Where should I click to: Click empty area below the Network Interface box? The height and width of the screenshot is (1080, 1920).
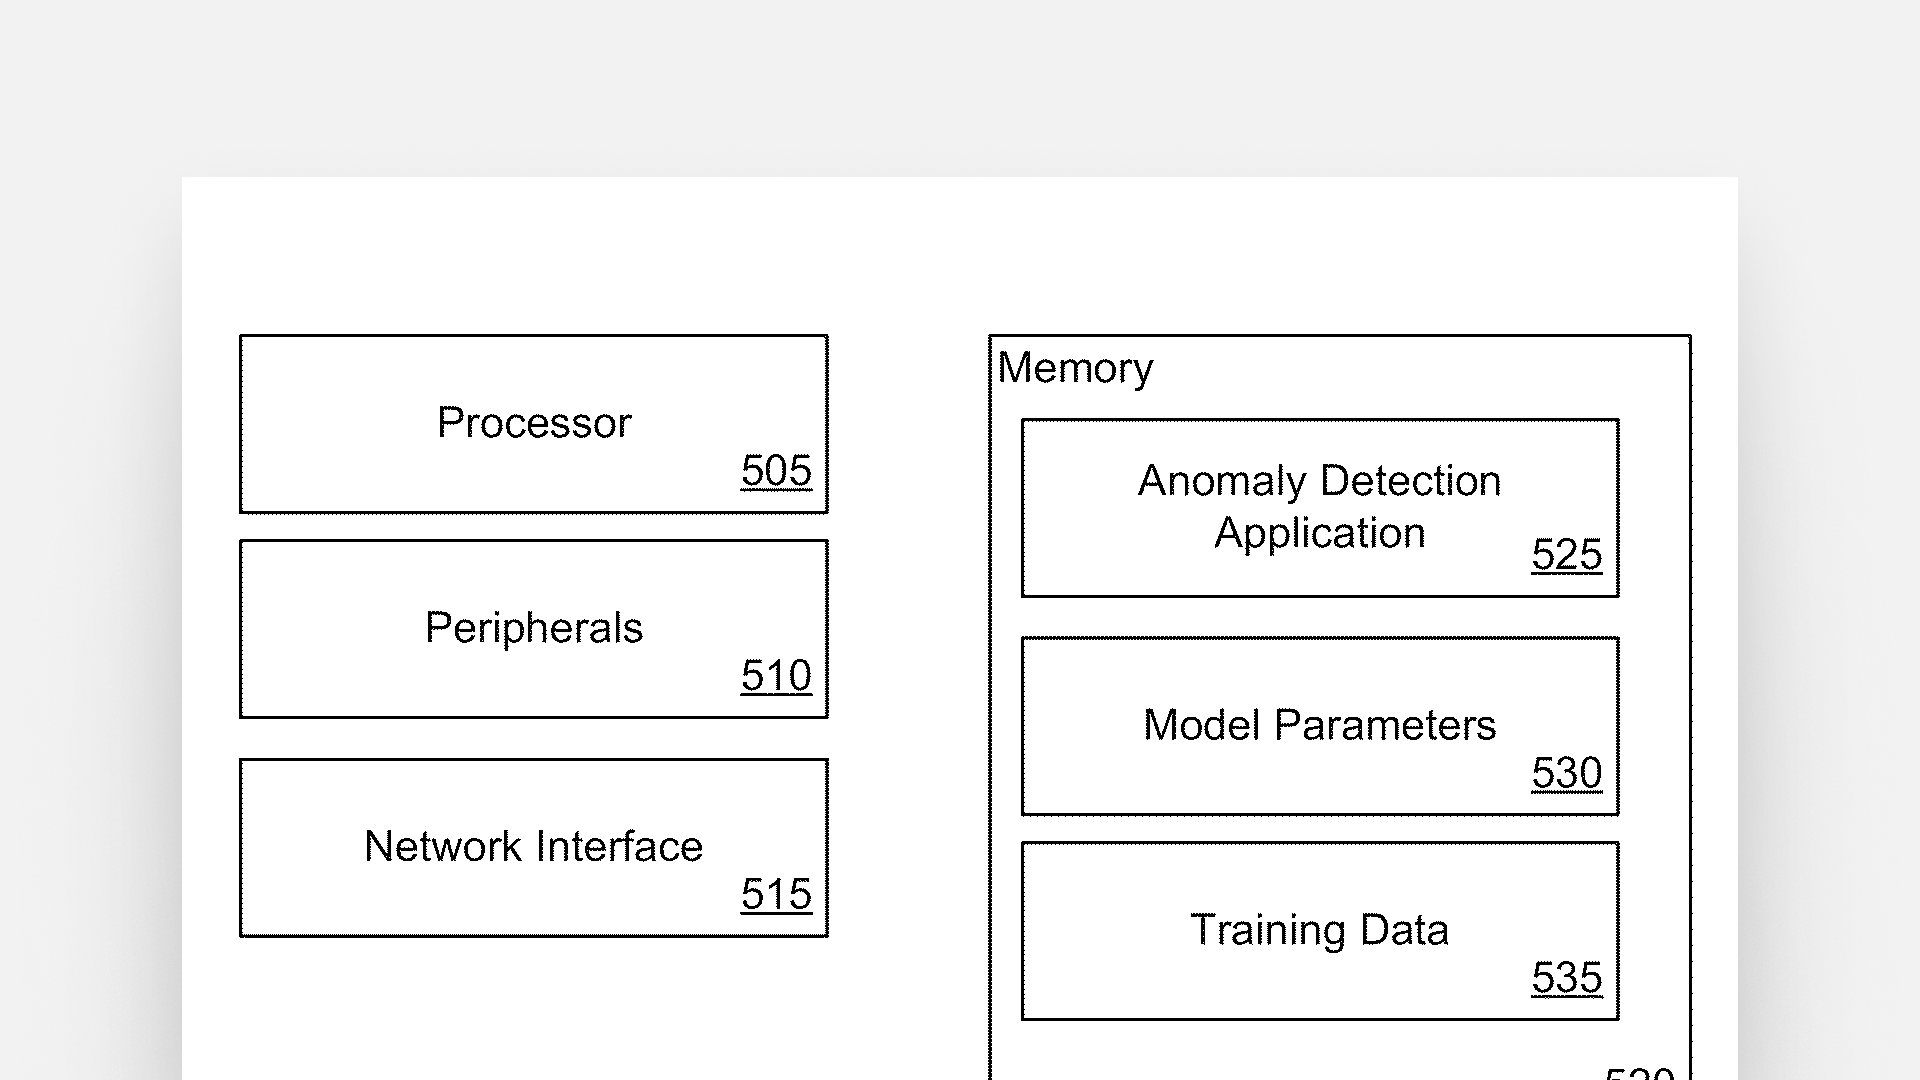coord(534,1010)
